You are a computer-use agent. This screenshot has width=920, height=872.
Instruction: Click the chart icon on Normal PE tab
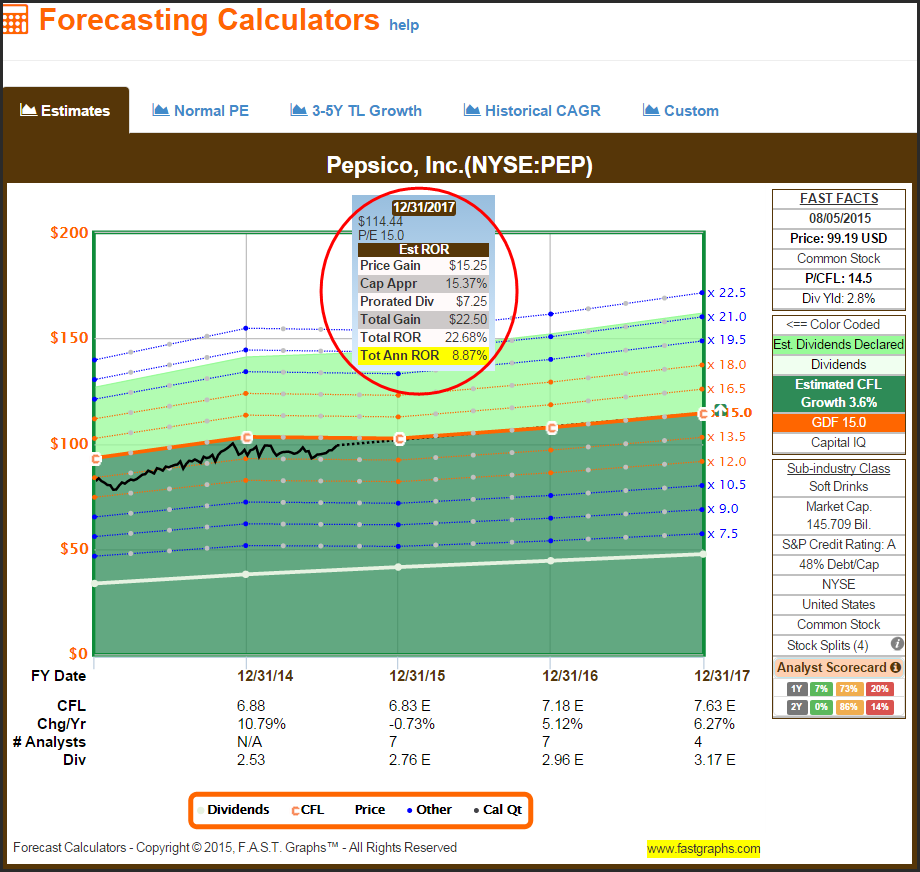tap(161, 110)
